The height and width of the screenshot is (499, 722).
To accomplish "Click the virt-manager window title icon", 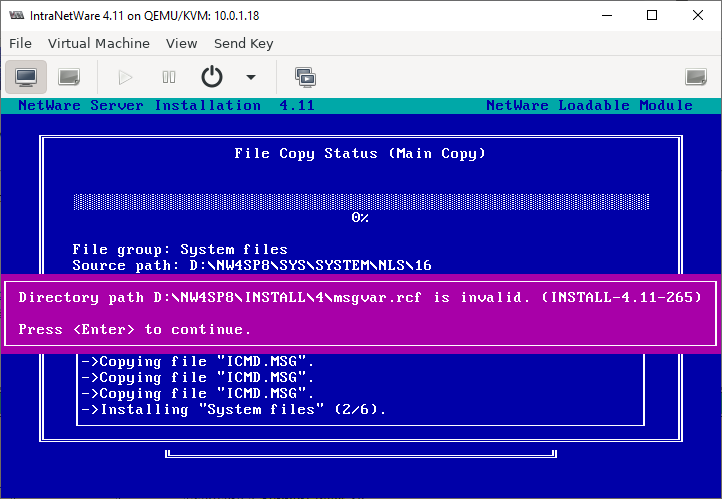I will tap(17, 15).
